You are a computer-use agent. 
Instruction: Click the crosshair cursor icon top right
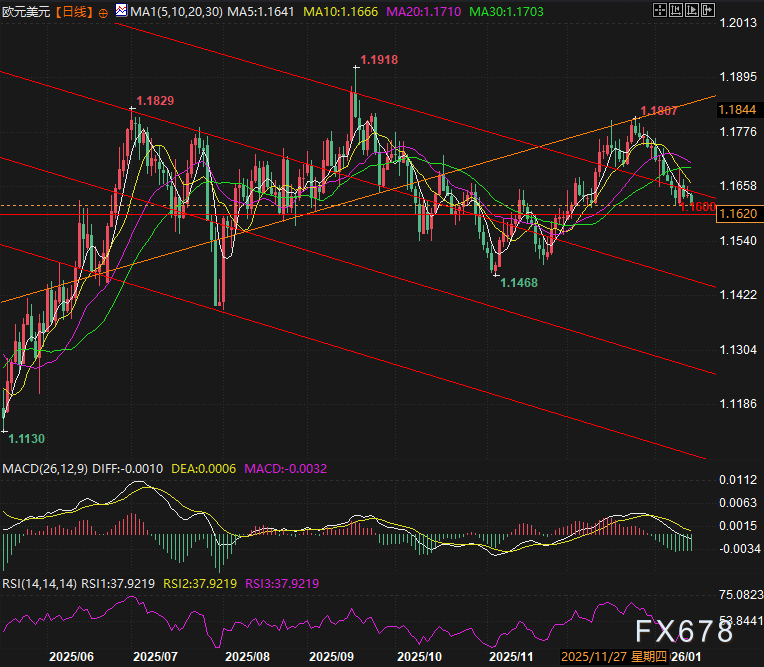(659, 10)
